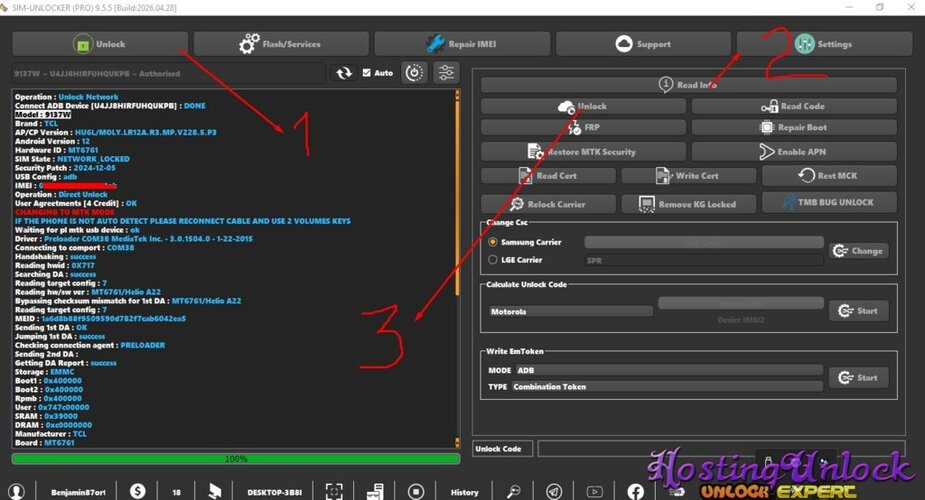925x500 pixels.
Task: Click the user profile avatar icon
Action: 17,491
